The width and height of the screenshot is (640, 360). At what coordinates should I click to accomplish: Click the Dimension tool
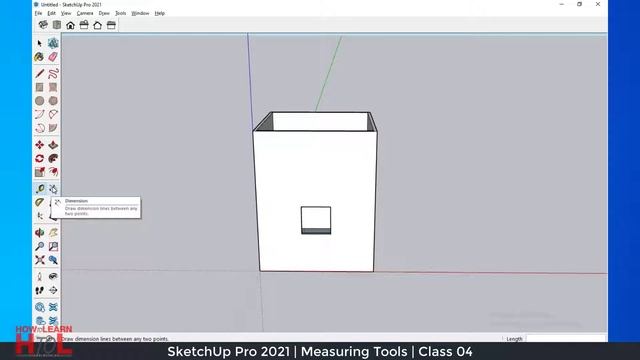(53, 189)
